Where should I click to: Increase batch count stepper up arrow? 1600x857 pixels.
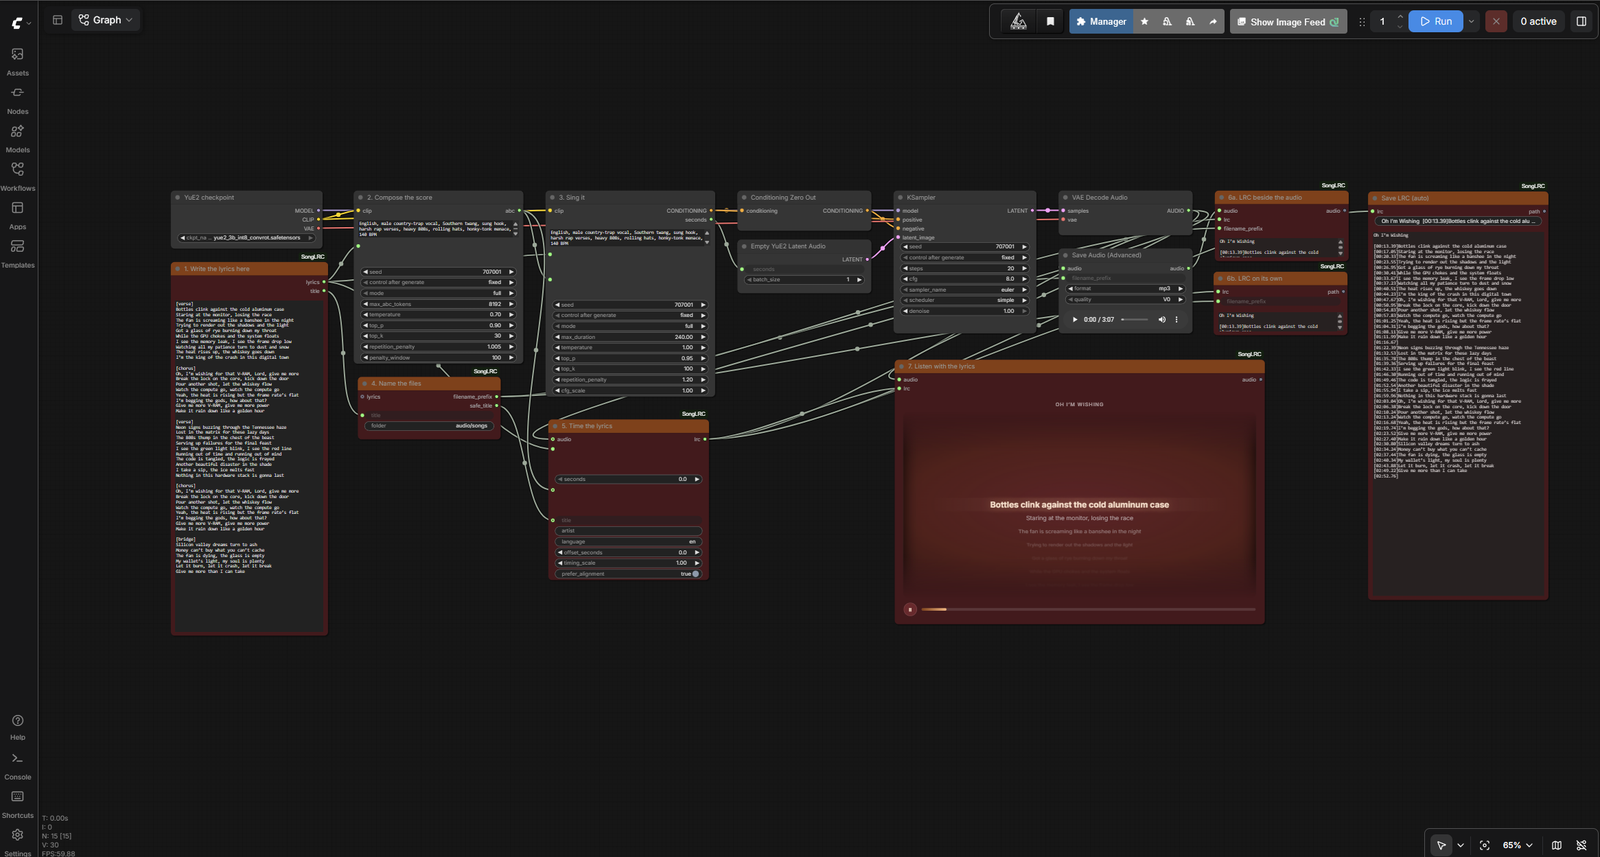1400,16
